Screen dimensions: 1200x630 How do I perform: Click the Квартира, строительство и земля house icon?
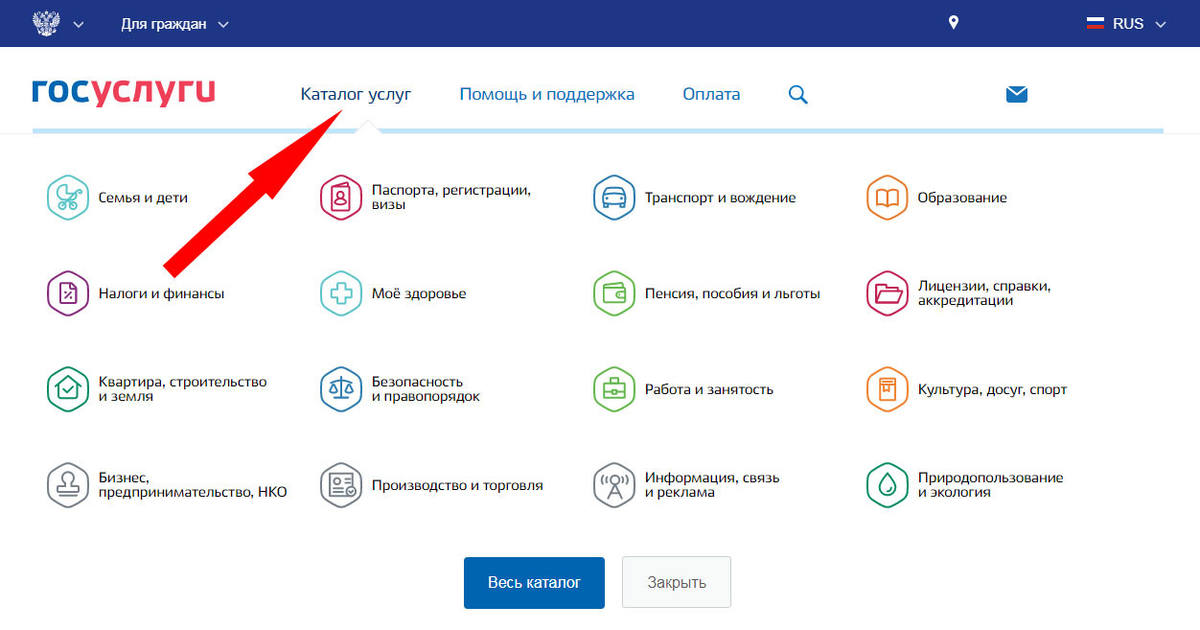67,389
